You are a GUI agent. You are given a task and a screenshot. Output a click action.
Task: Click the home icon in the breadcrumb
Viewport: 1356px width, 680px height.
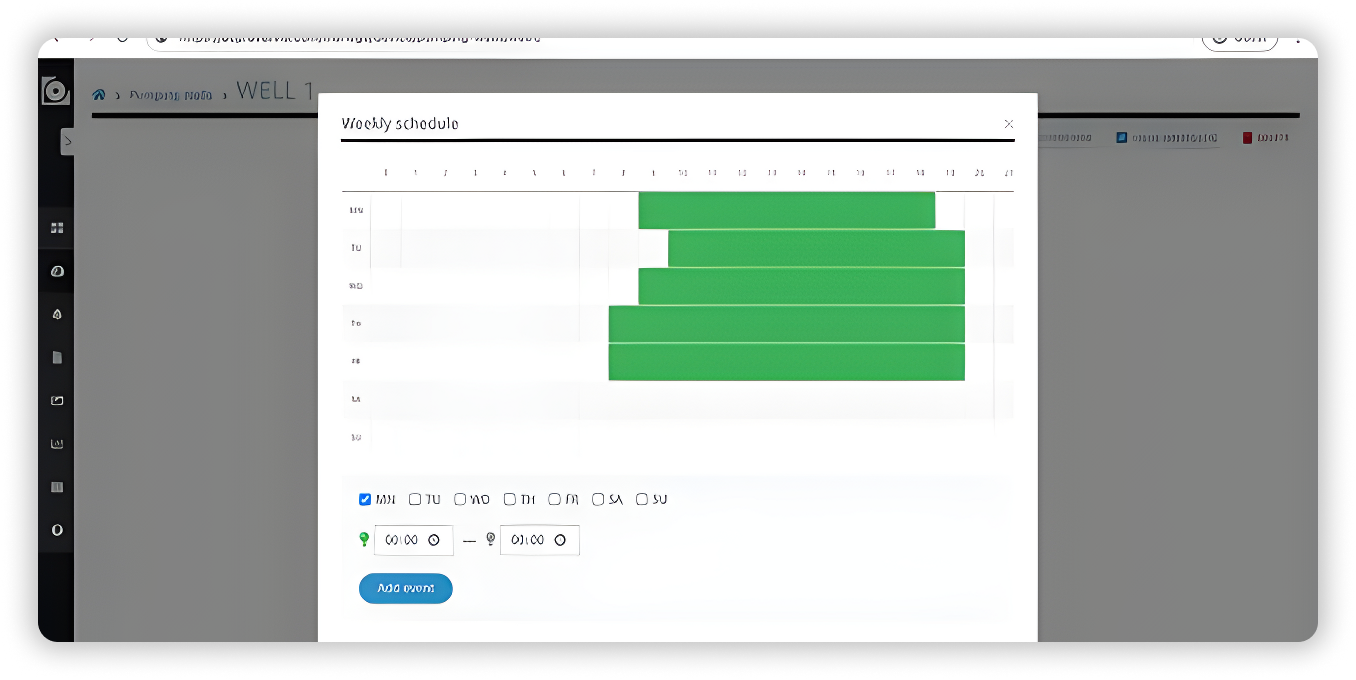[x=98, y=95]
